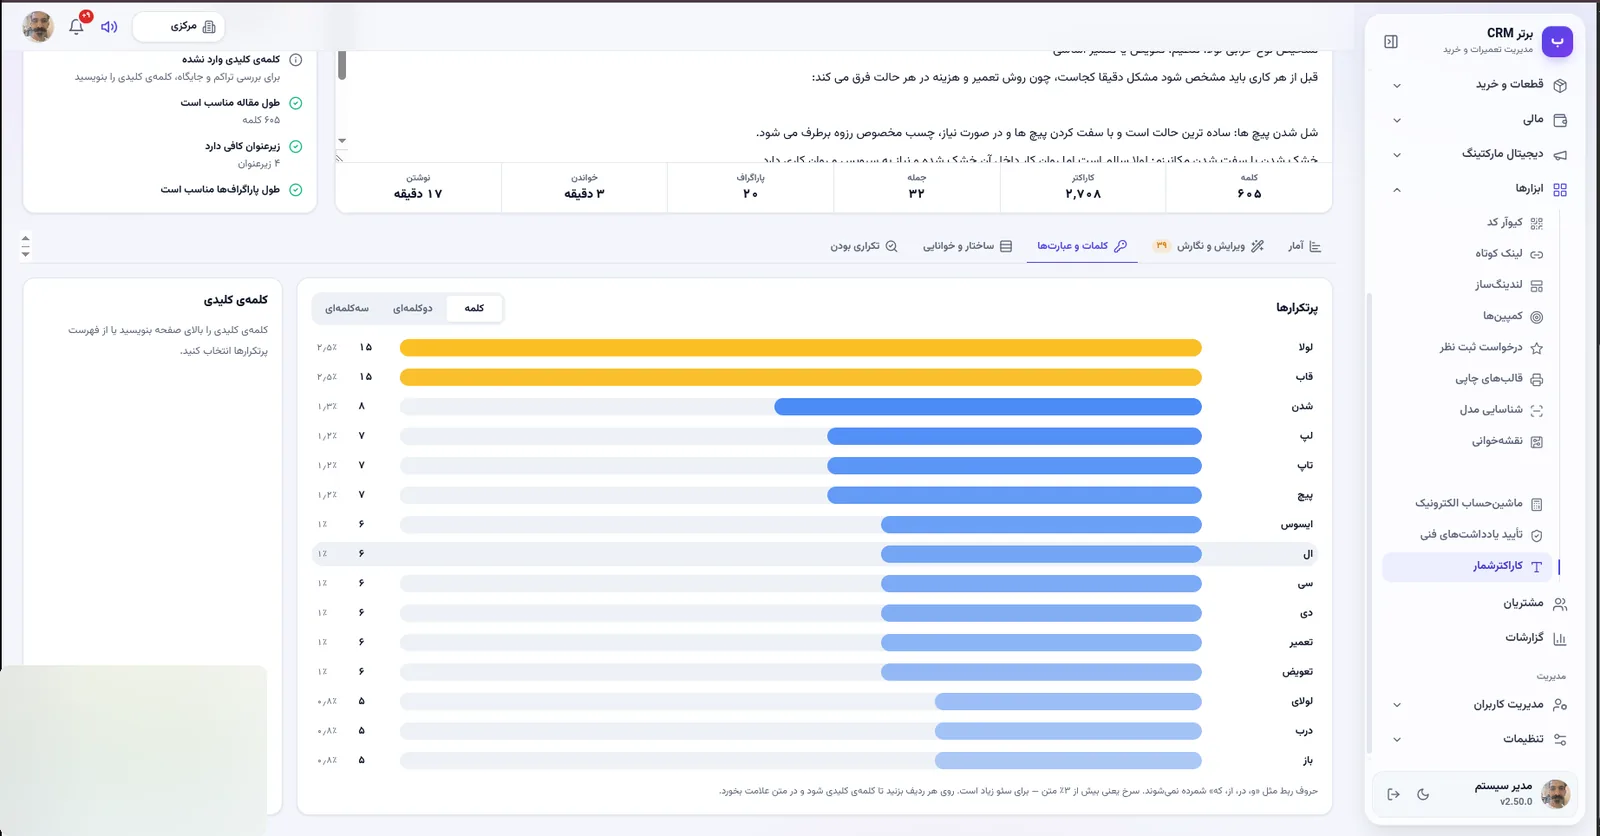This screenshot has width=1600, height=836.
Task: Click the calculator icon beside ماشین‌حساب الکترونیک
Action: pyautogui.click(x=1537, y=504)
